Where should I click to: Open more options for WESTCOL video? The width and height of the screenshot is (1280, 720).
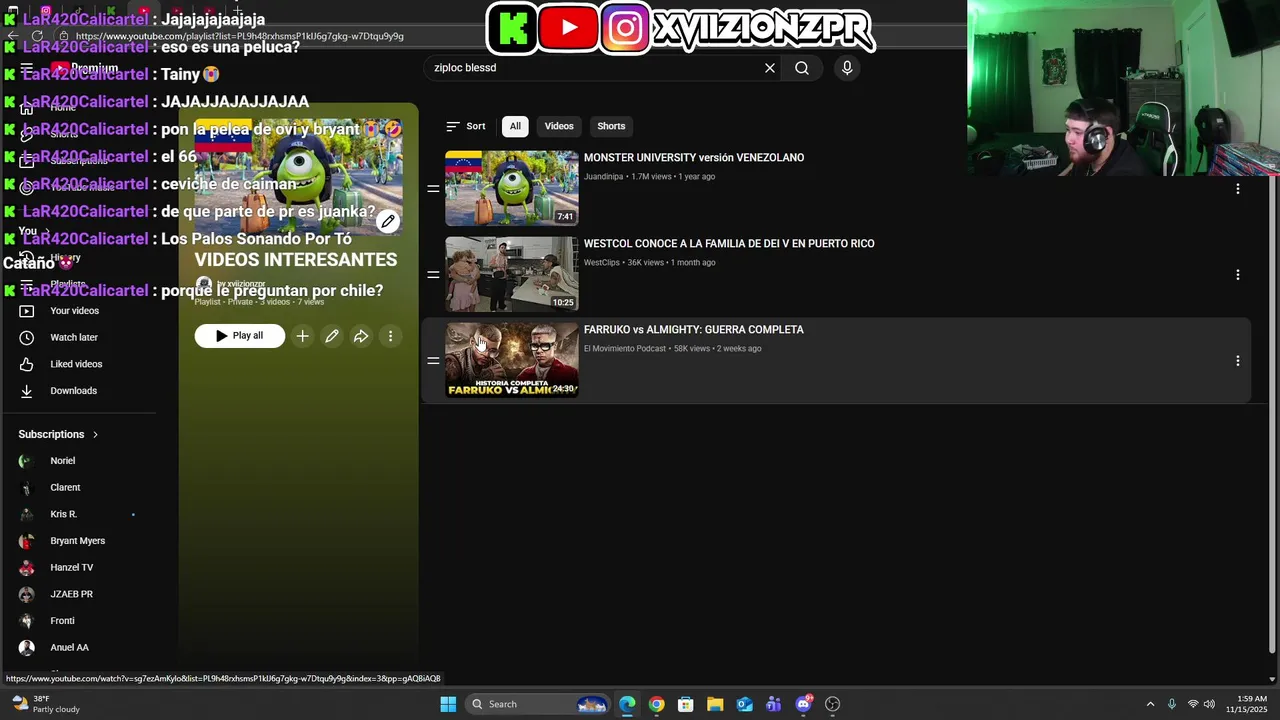(1238, 275)
